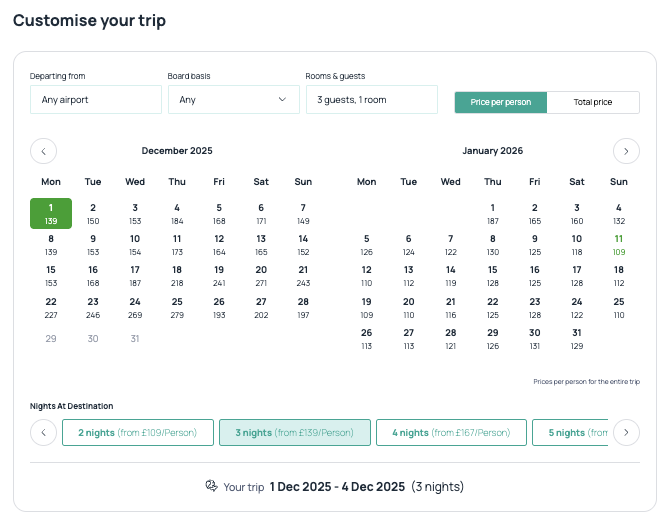Click the Nights At Destination label

click(72, 406)
